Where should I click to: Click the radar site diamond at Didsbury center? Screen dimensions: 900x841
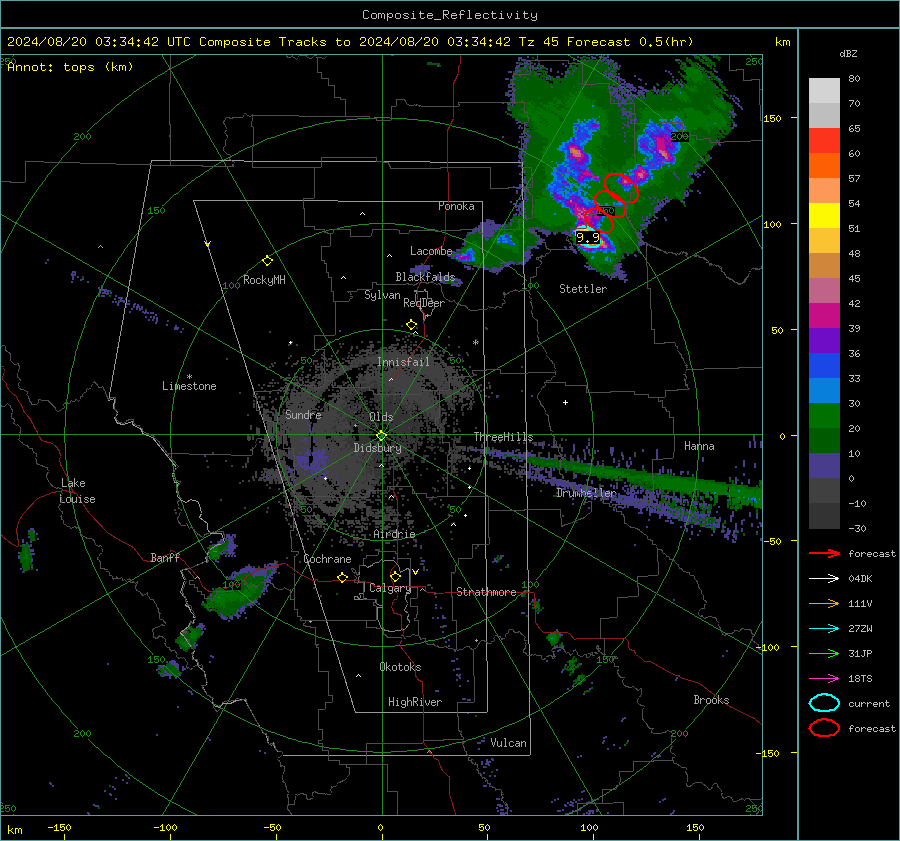pyautogui.click(x=382, y=436)
